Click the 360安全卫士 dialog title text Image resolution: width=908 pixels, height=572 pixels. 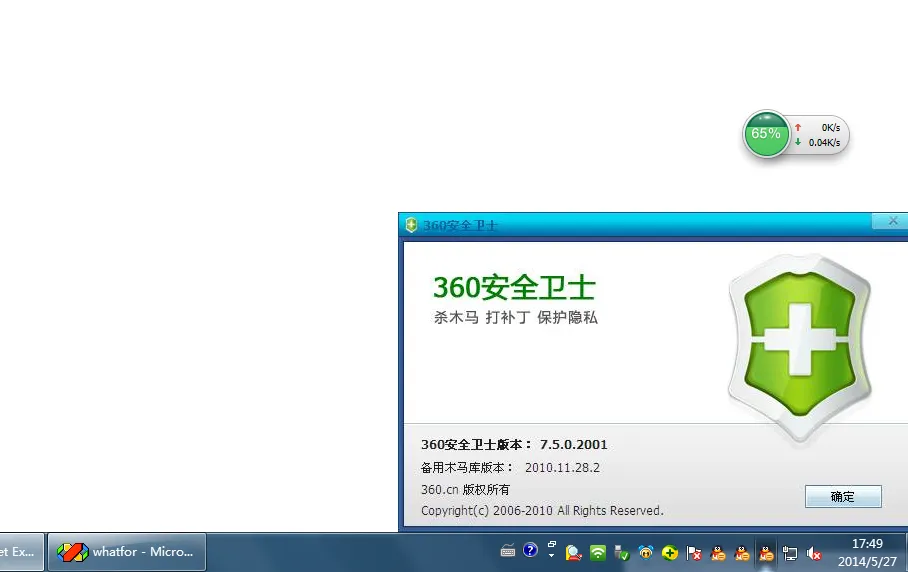[x=460, y=225]
